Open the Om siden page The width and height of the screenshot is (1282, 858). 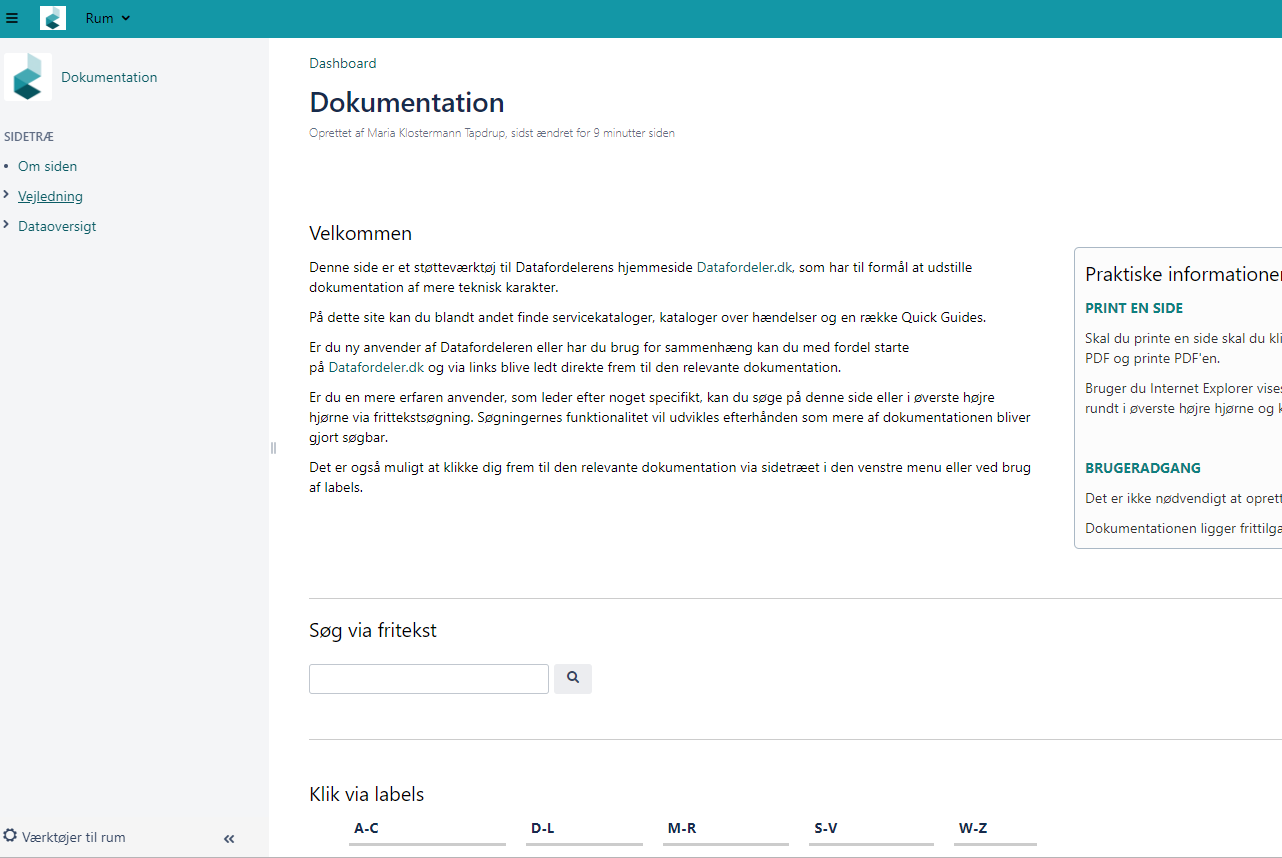(x=47, y=166)
